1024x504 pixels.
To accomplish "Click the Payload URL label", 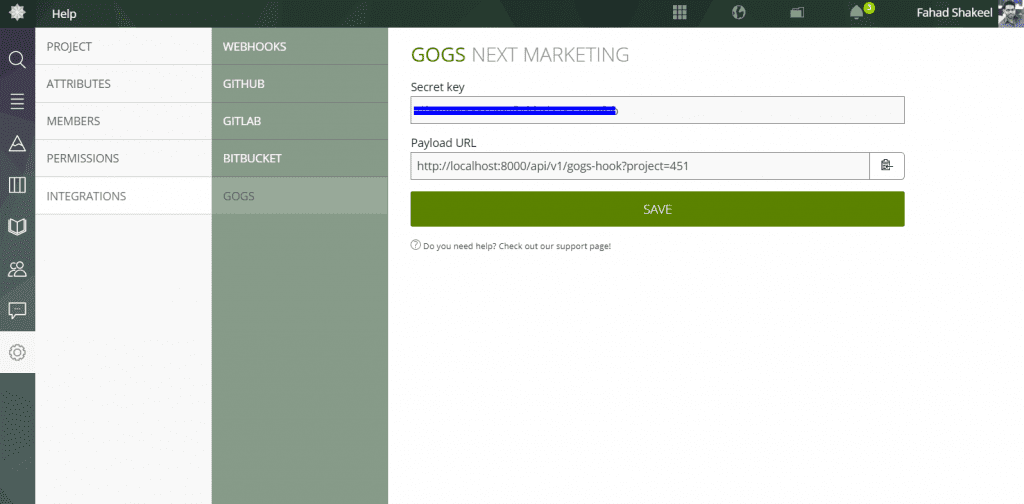I will pos(442,143).
